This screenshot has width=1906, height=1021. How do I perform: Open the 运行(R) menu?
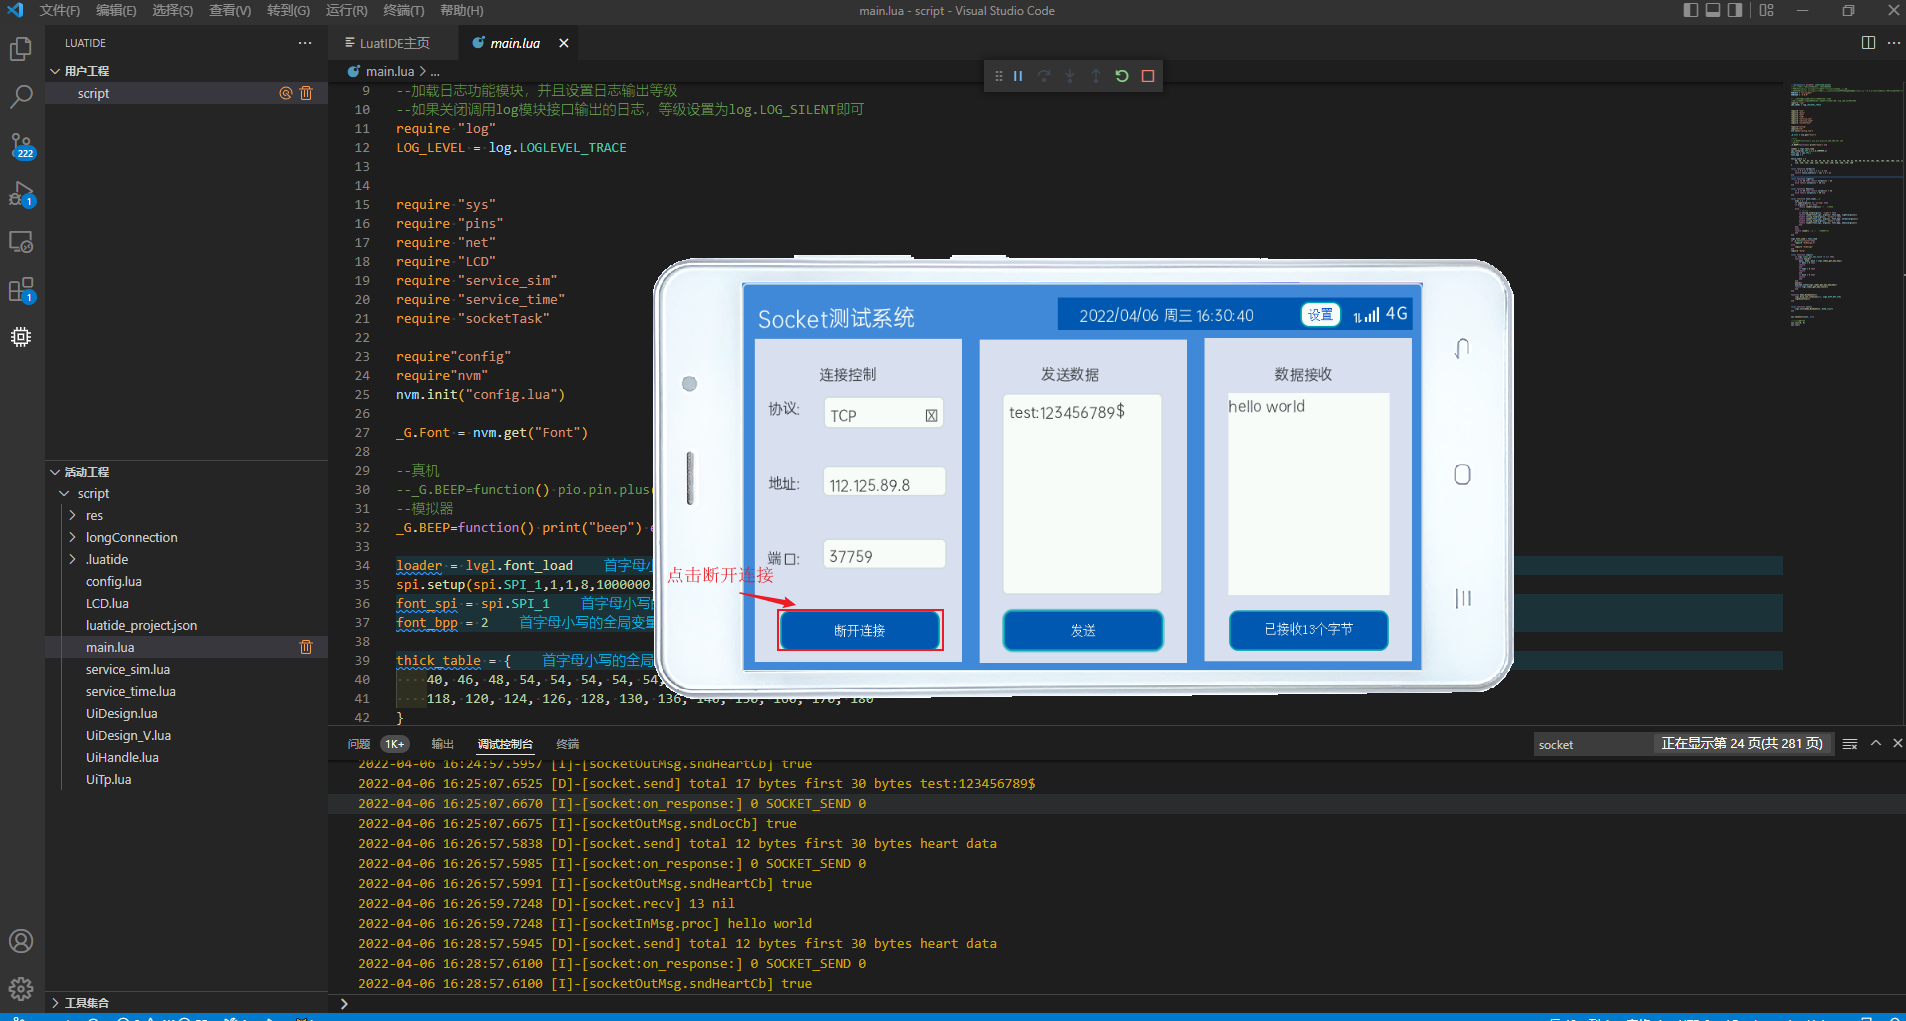pos(346,10)
